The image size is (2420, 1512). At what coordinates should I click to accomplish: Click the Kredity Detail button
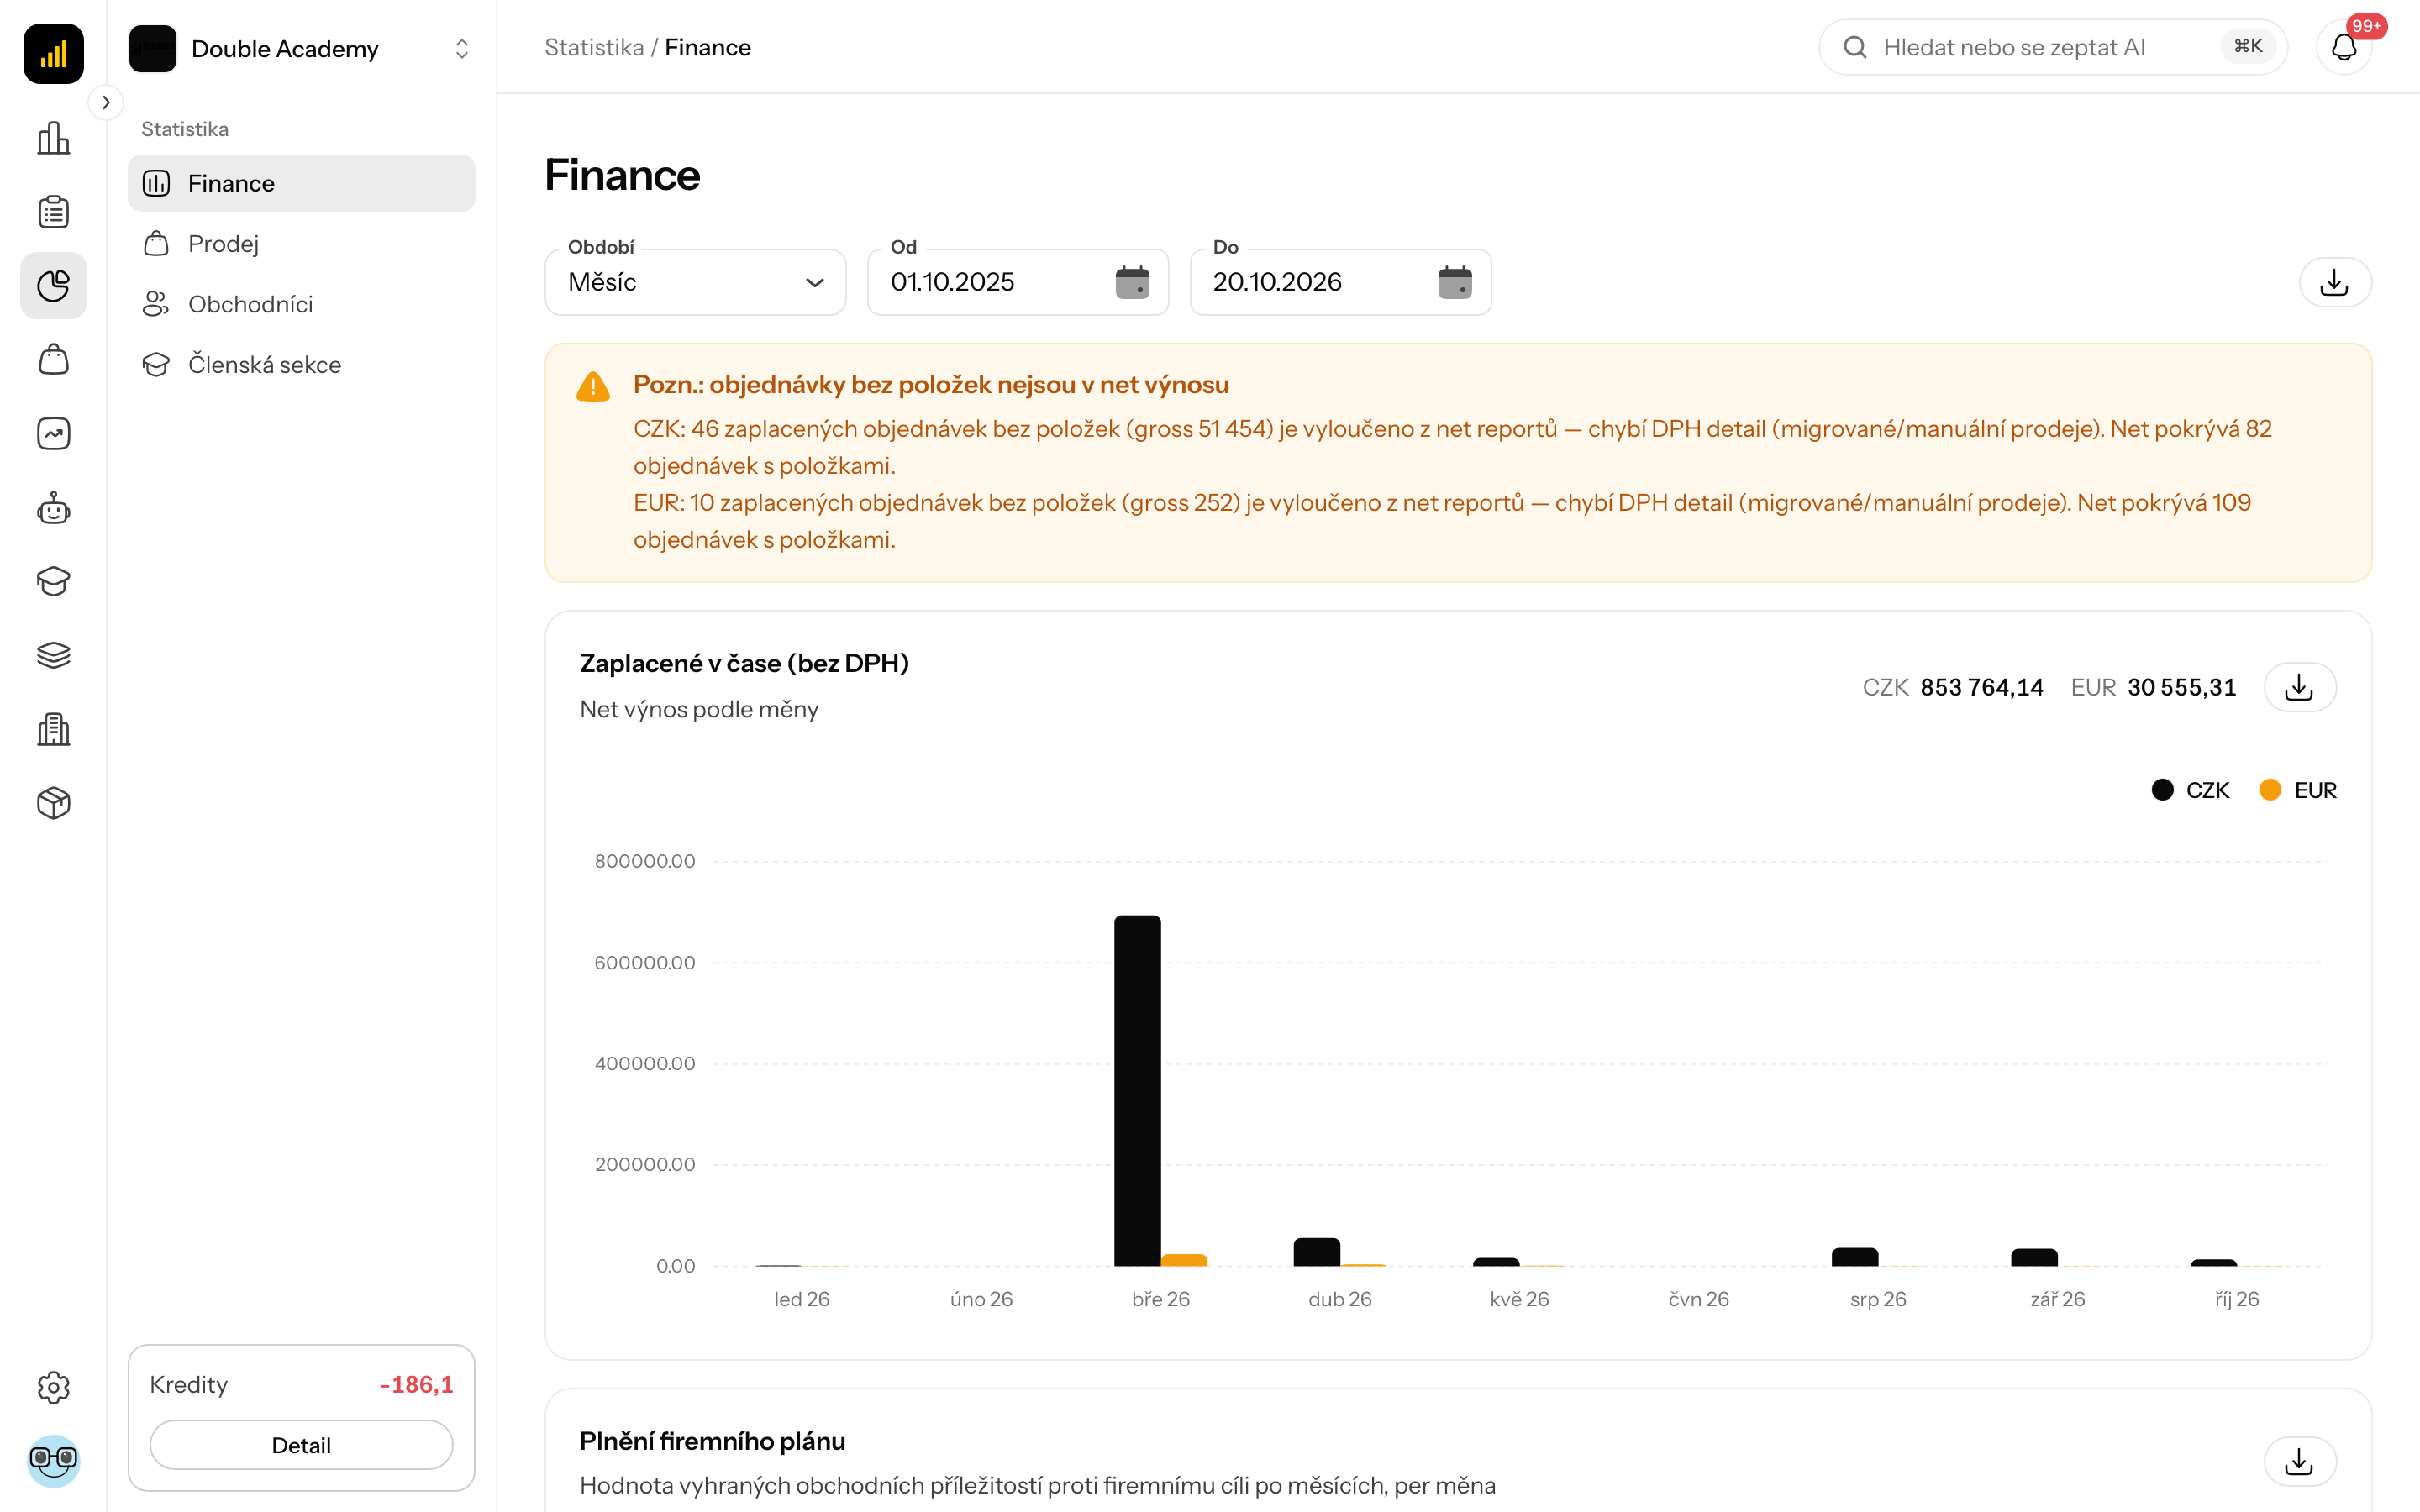click(x=301, y=1444)
